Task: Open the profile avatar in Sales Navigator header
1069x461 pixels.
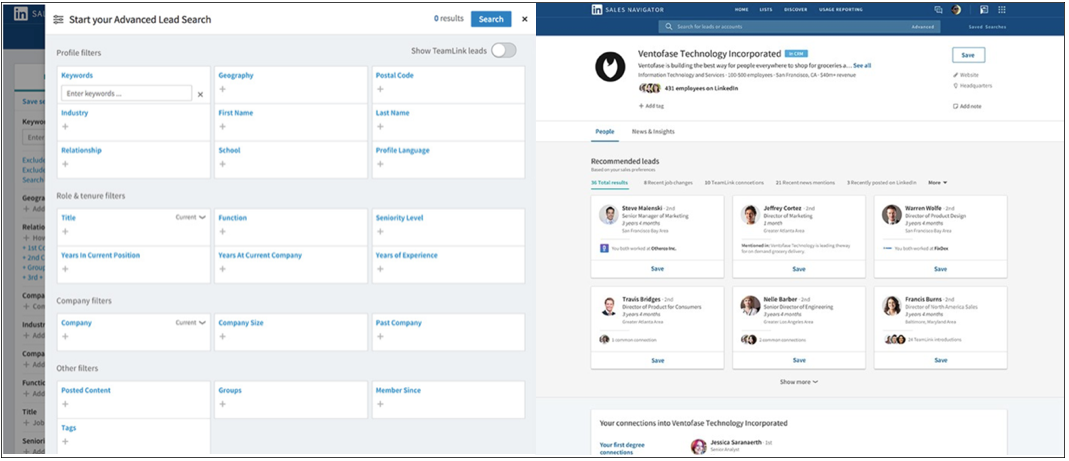Action: coord(957,10)
